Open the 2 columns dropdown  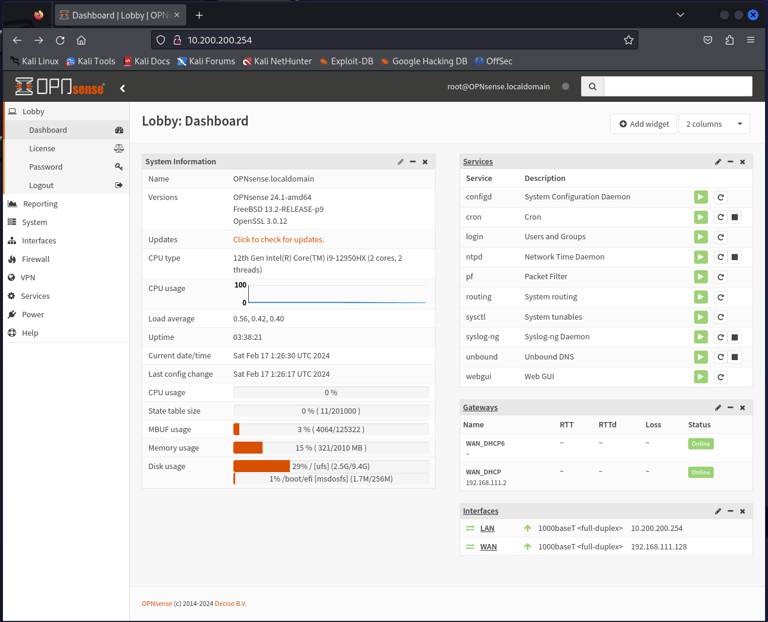click(x=714, y=124)
